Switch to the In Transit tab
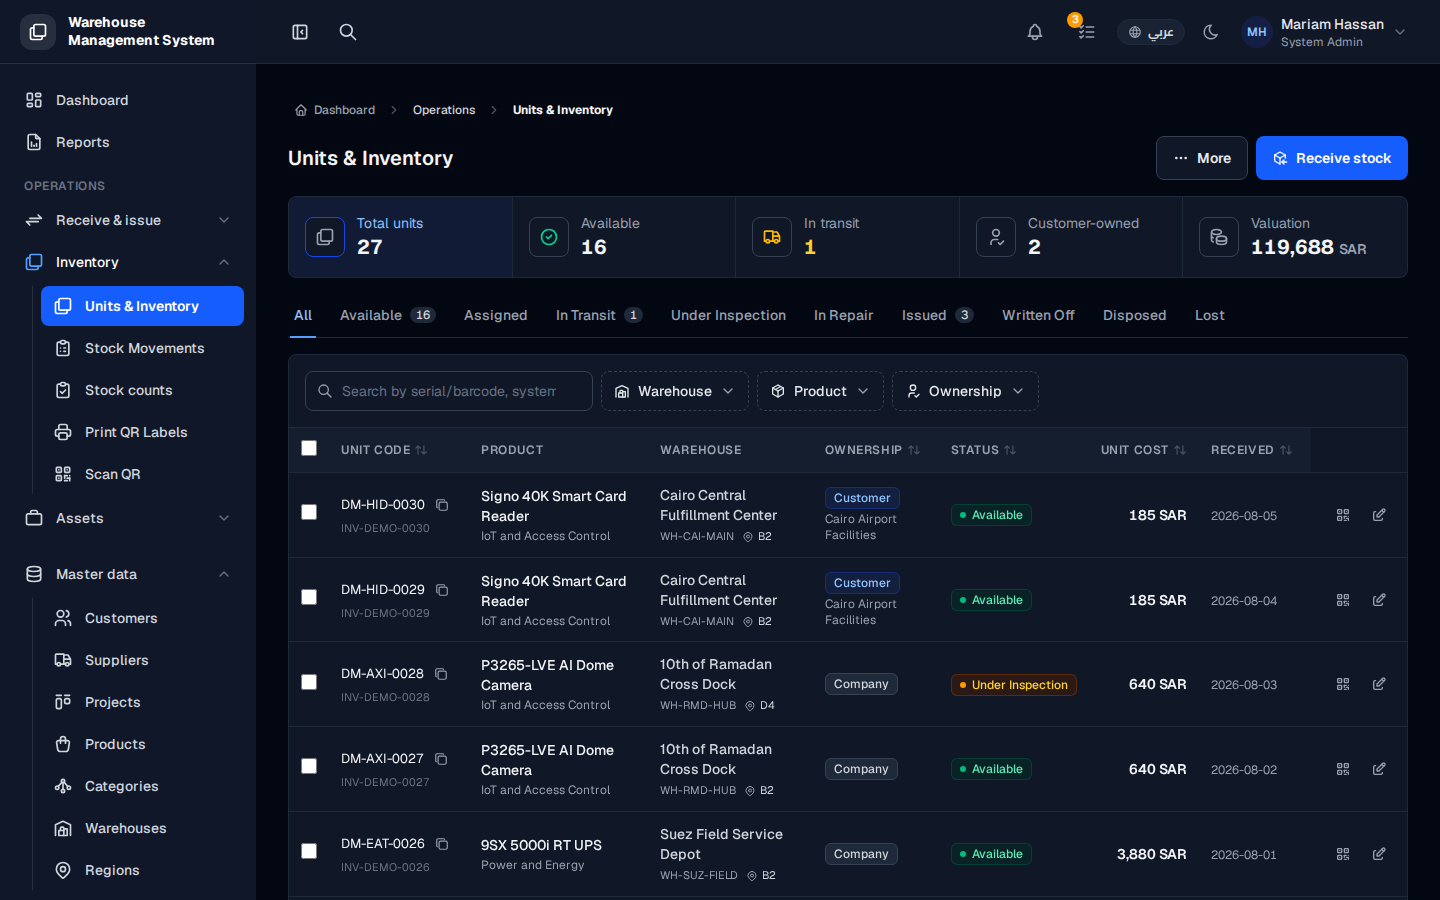The image size is (1440, 900). tap(598, 315)
